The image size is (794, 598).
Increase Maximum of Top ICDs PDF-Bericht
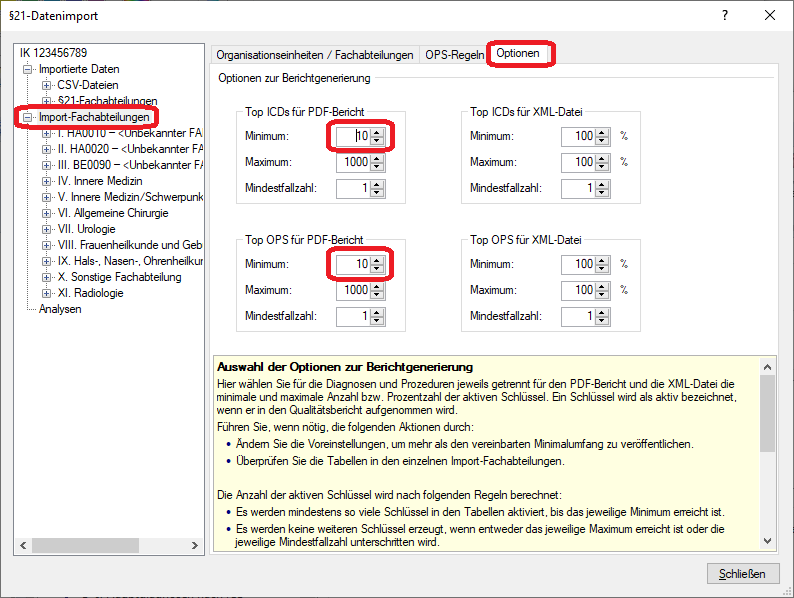click(x=377, y=158)
